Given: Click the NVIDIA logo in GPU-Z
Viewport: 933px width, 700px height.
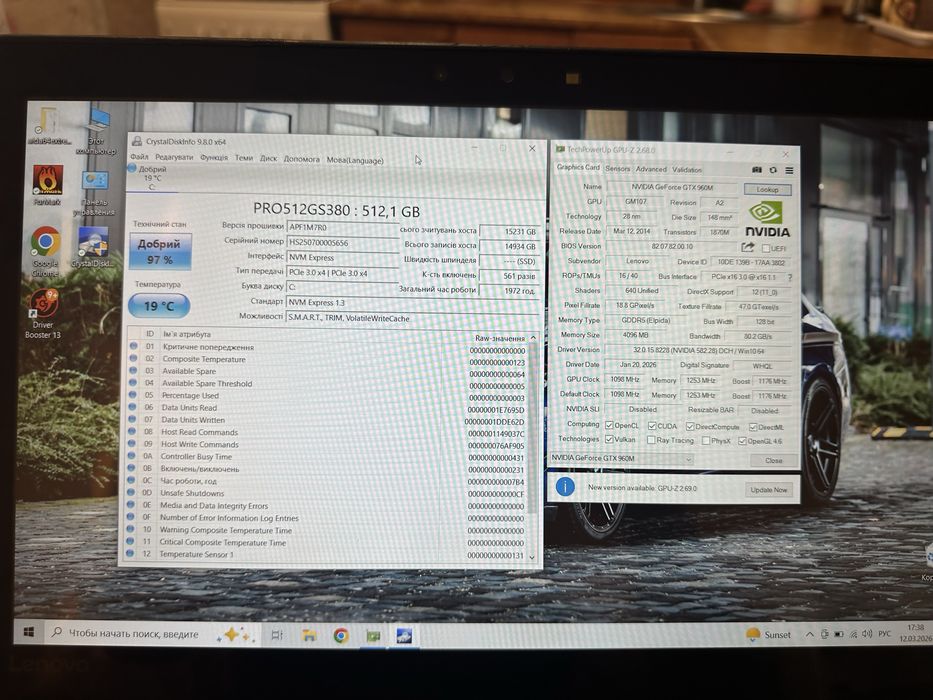Looking at the screenshot, I should click(x=767, y=219).
